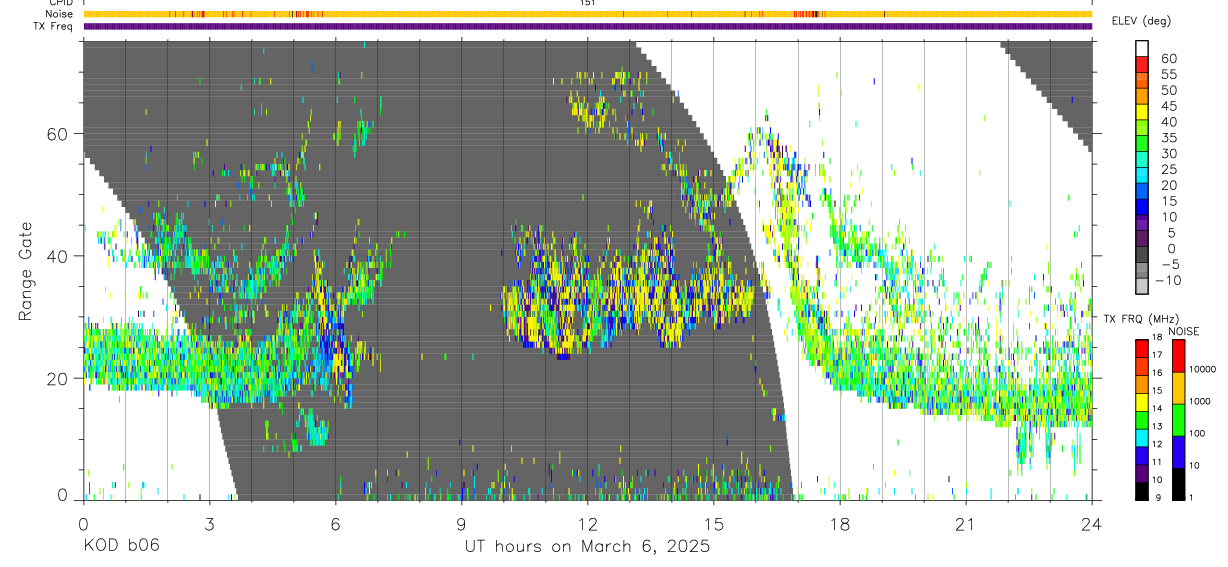Click the '30' elevation colorbar label
This screenshot has width=1228, height=567.
click(1168, 153)
